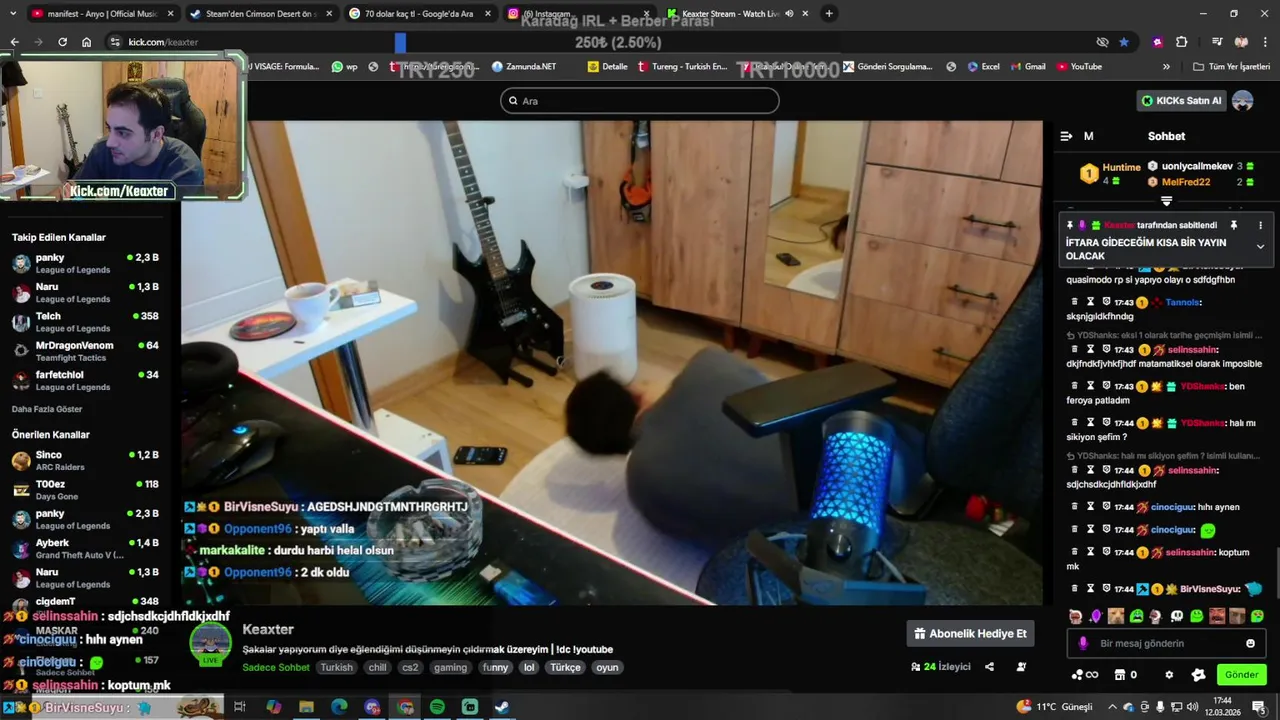Screen dimensions: 1280x720
Task: Open the browser extensions puzzle icon
Action: point(1181,42)
